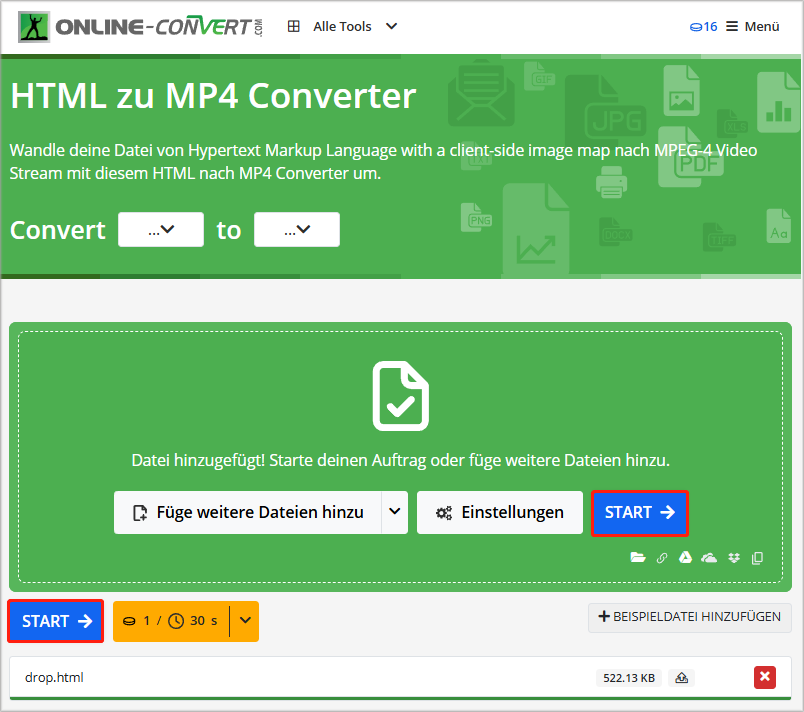Click the START button above the file list
This screenshot has width=804, height=712.
pos(56,621)
